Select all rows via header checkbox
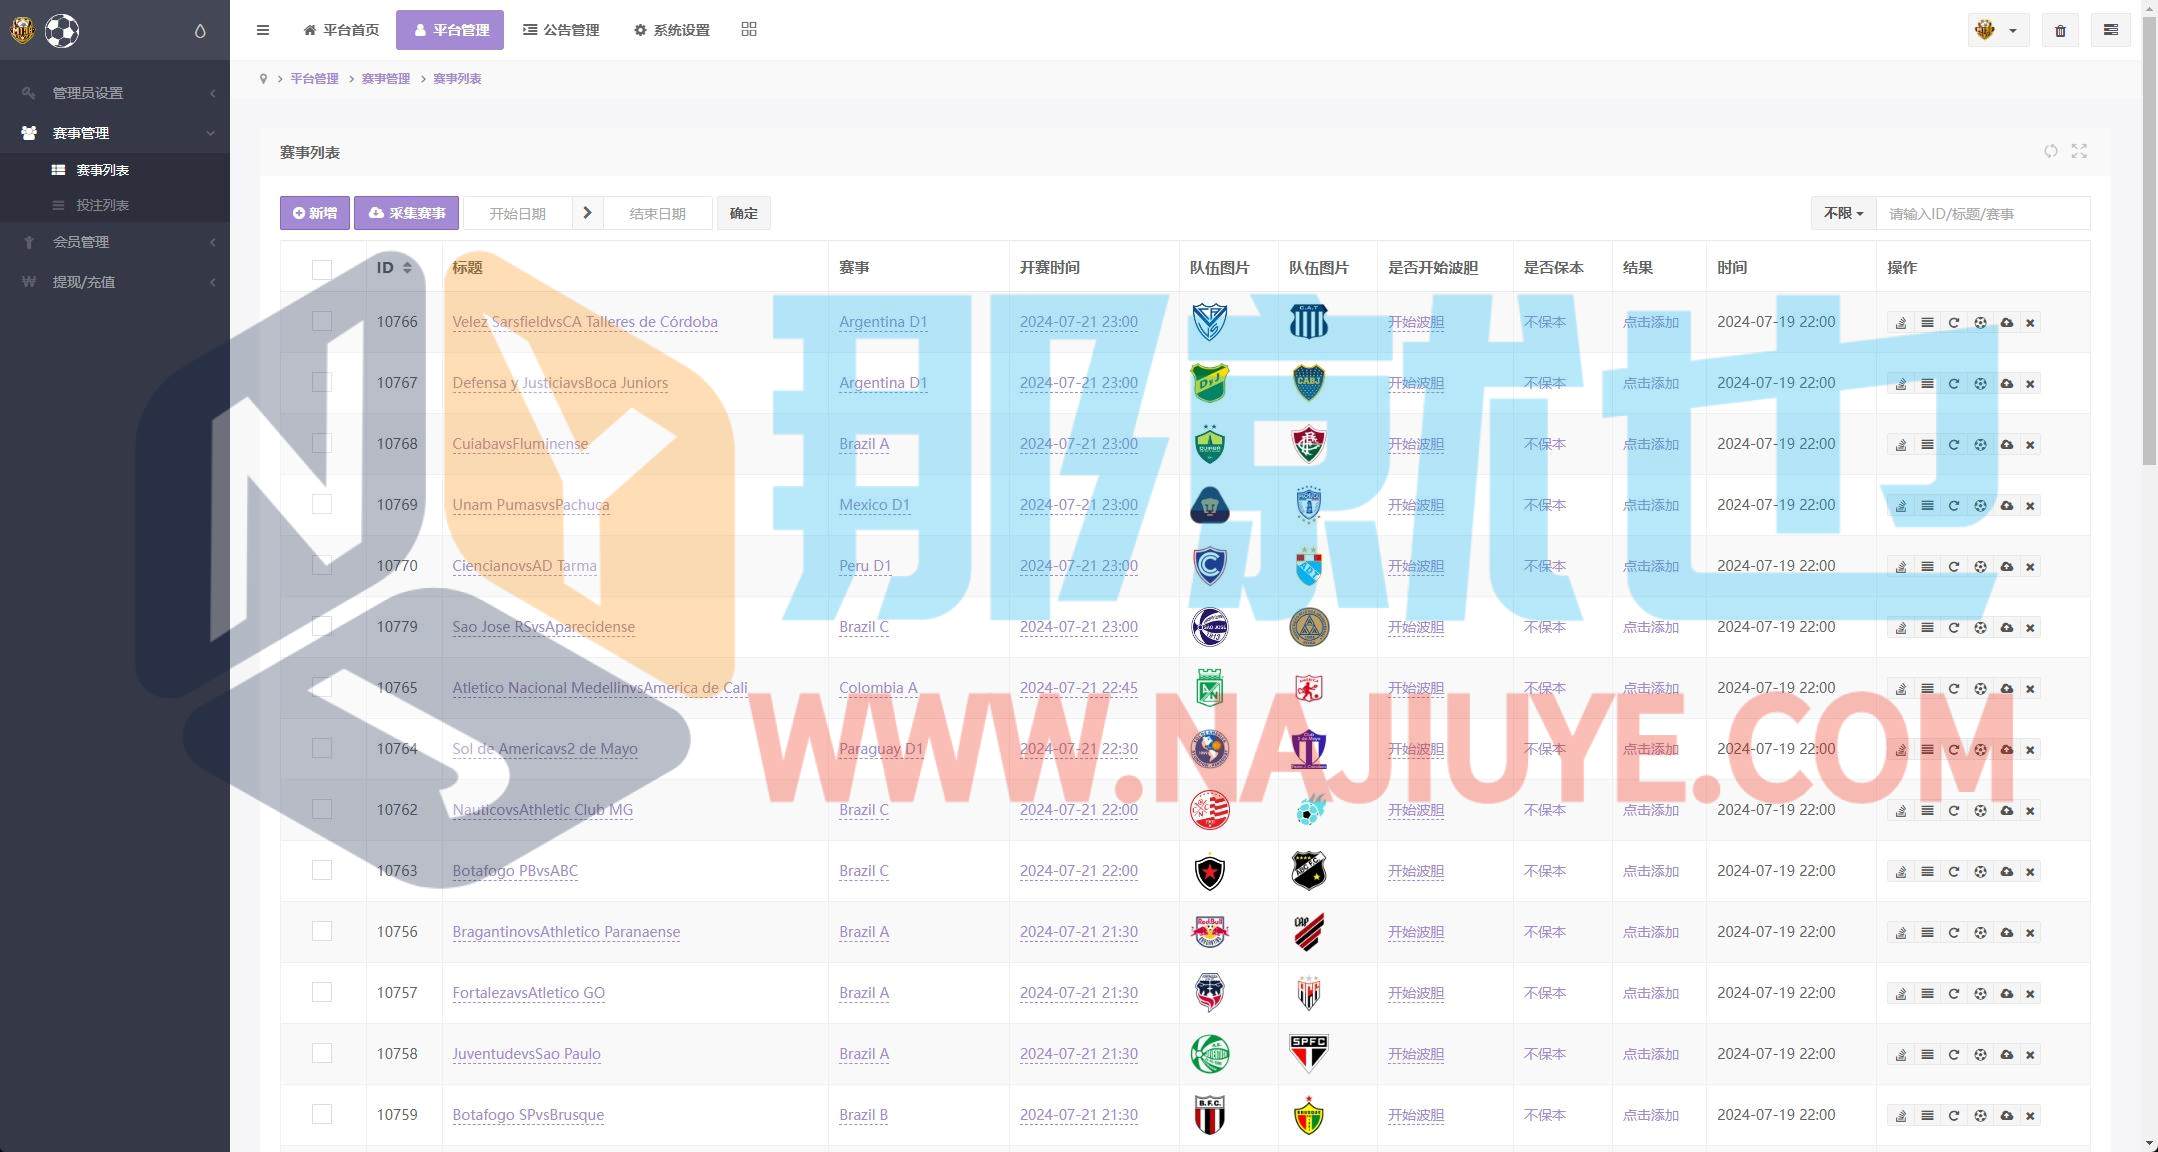 click(321, 269)
